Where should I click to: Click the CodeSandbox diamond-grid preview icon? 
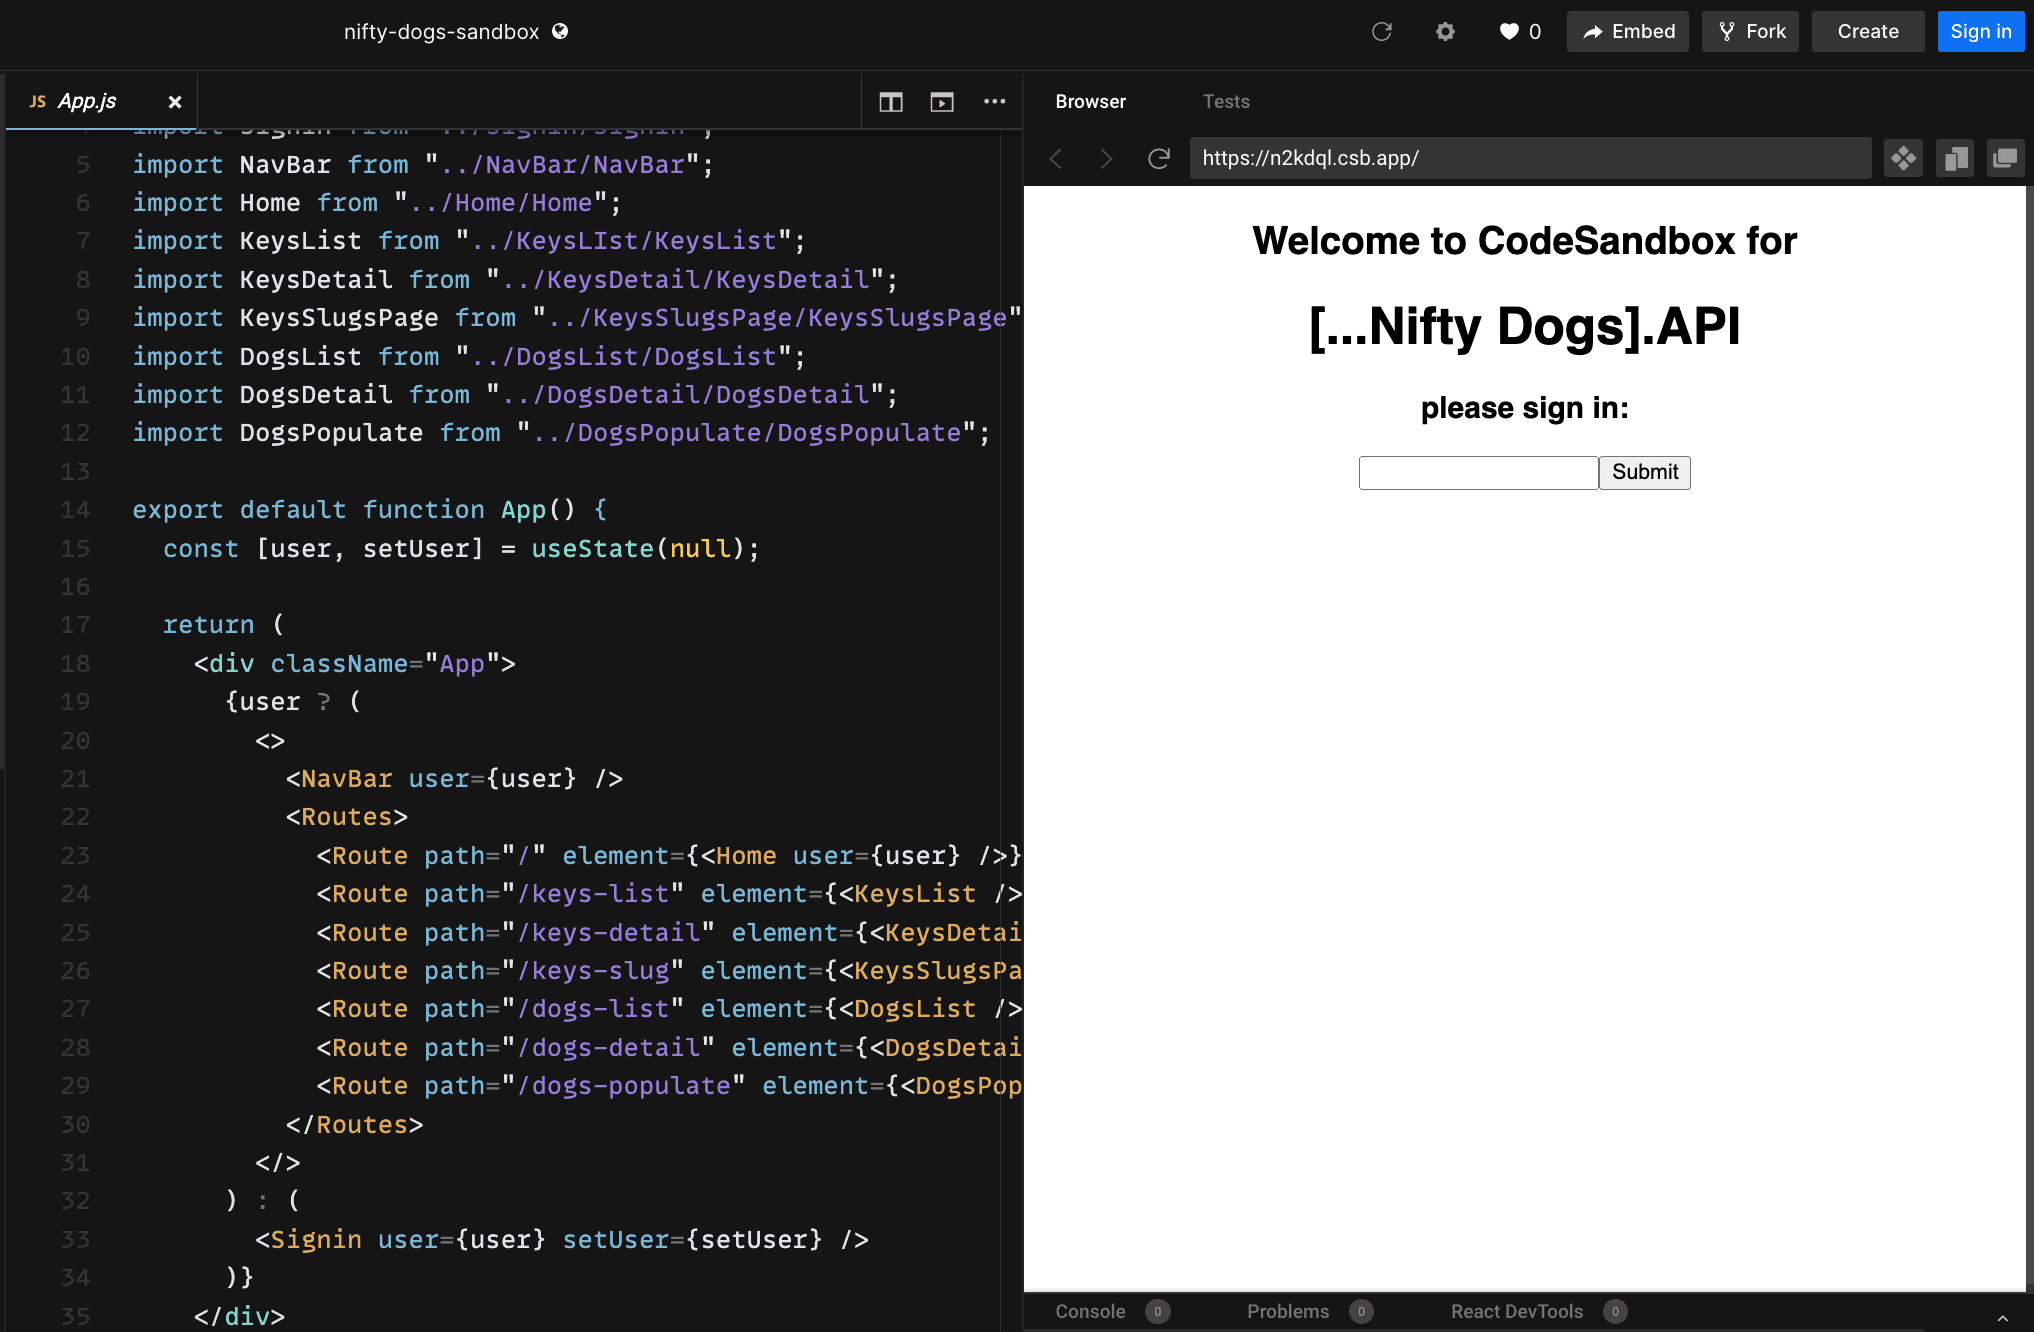(x=1903, y=158)
